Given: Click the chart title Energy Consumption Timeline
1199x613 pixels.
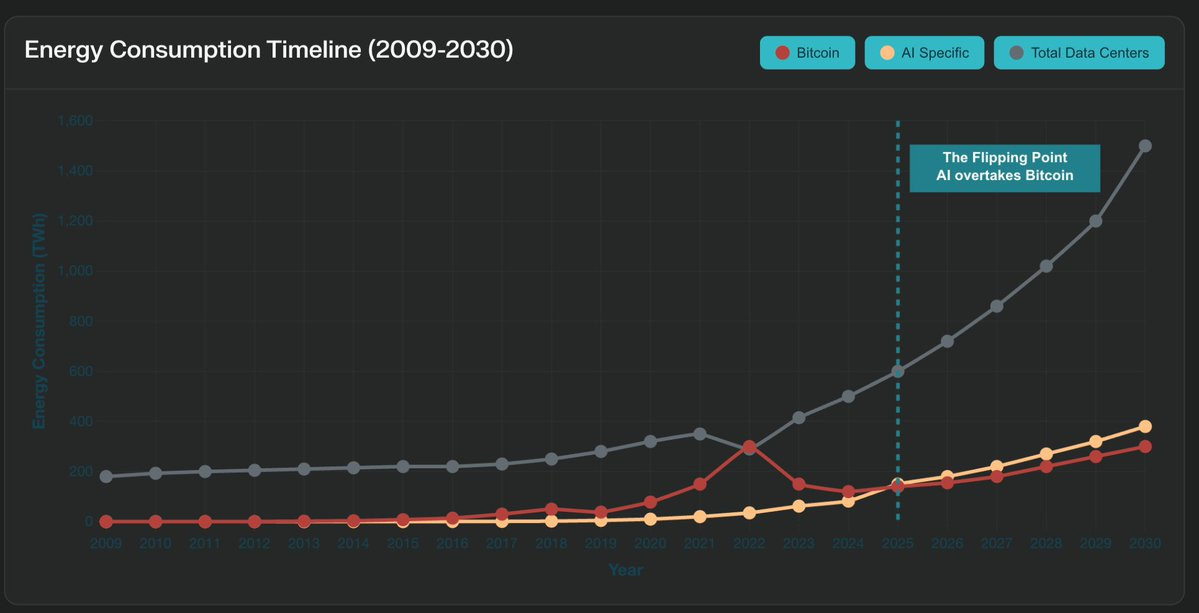Looking at the screenshot, I should coord(268,50).
